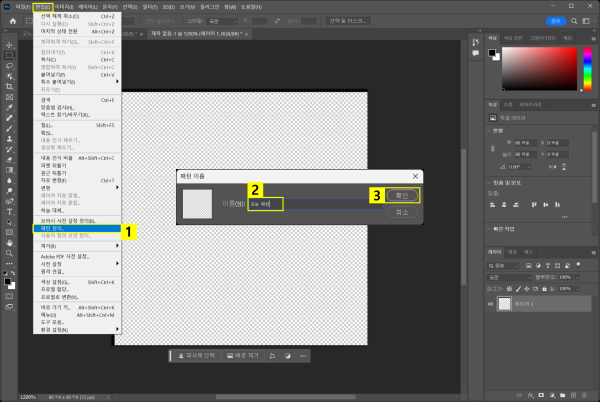
Task: Open Edit Toolbar three-dots icon
Action: (x=9, y=264)
